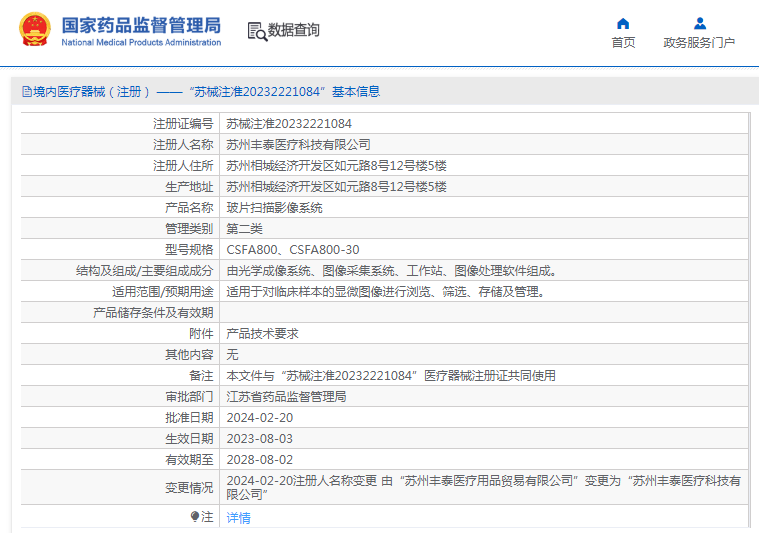Click the 其他内容 label
This screenshot has width=759, height=533.
pyautogui.click(x=189, y=354)
